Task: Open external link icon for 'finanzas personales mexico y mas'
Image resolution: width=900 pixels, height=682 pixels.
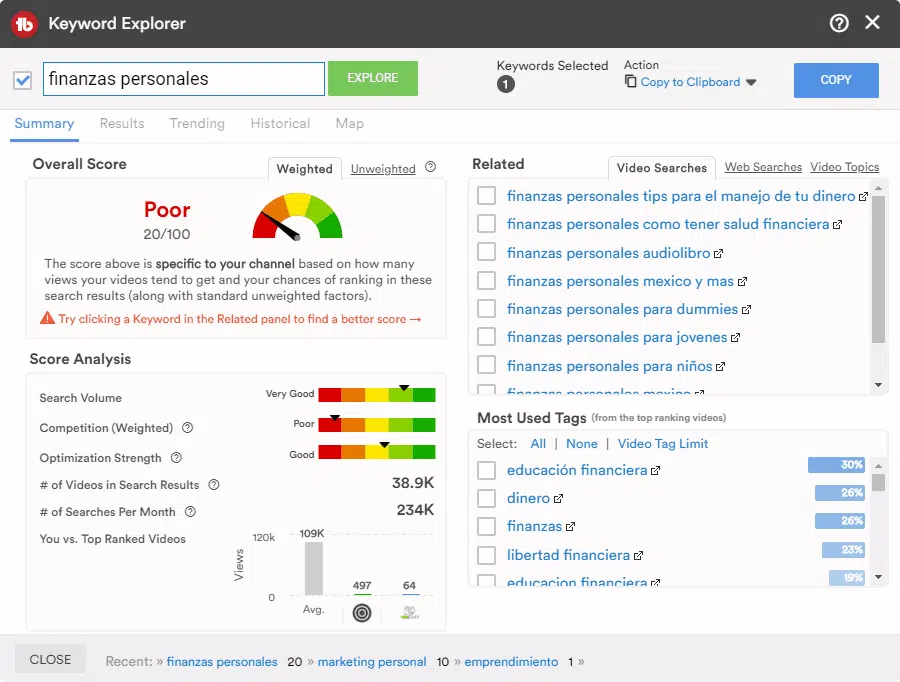Action: pyautogui.click(x=742, y=281)
